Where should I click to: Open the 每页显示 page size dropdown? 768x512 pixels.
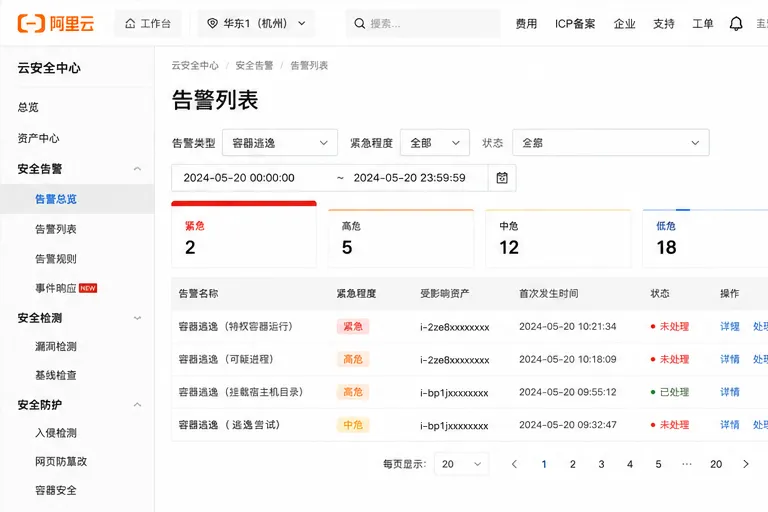pos(461,464)
